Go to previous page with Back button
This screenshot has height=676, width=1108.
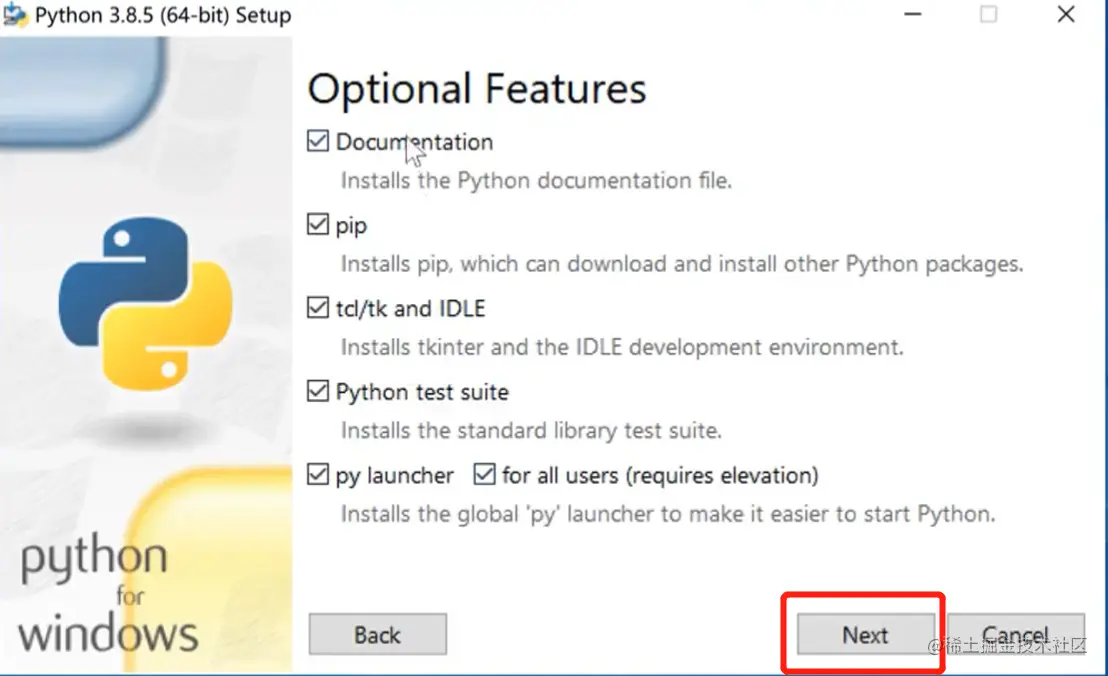[377, 634]
